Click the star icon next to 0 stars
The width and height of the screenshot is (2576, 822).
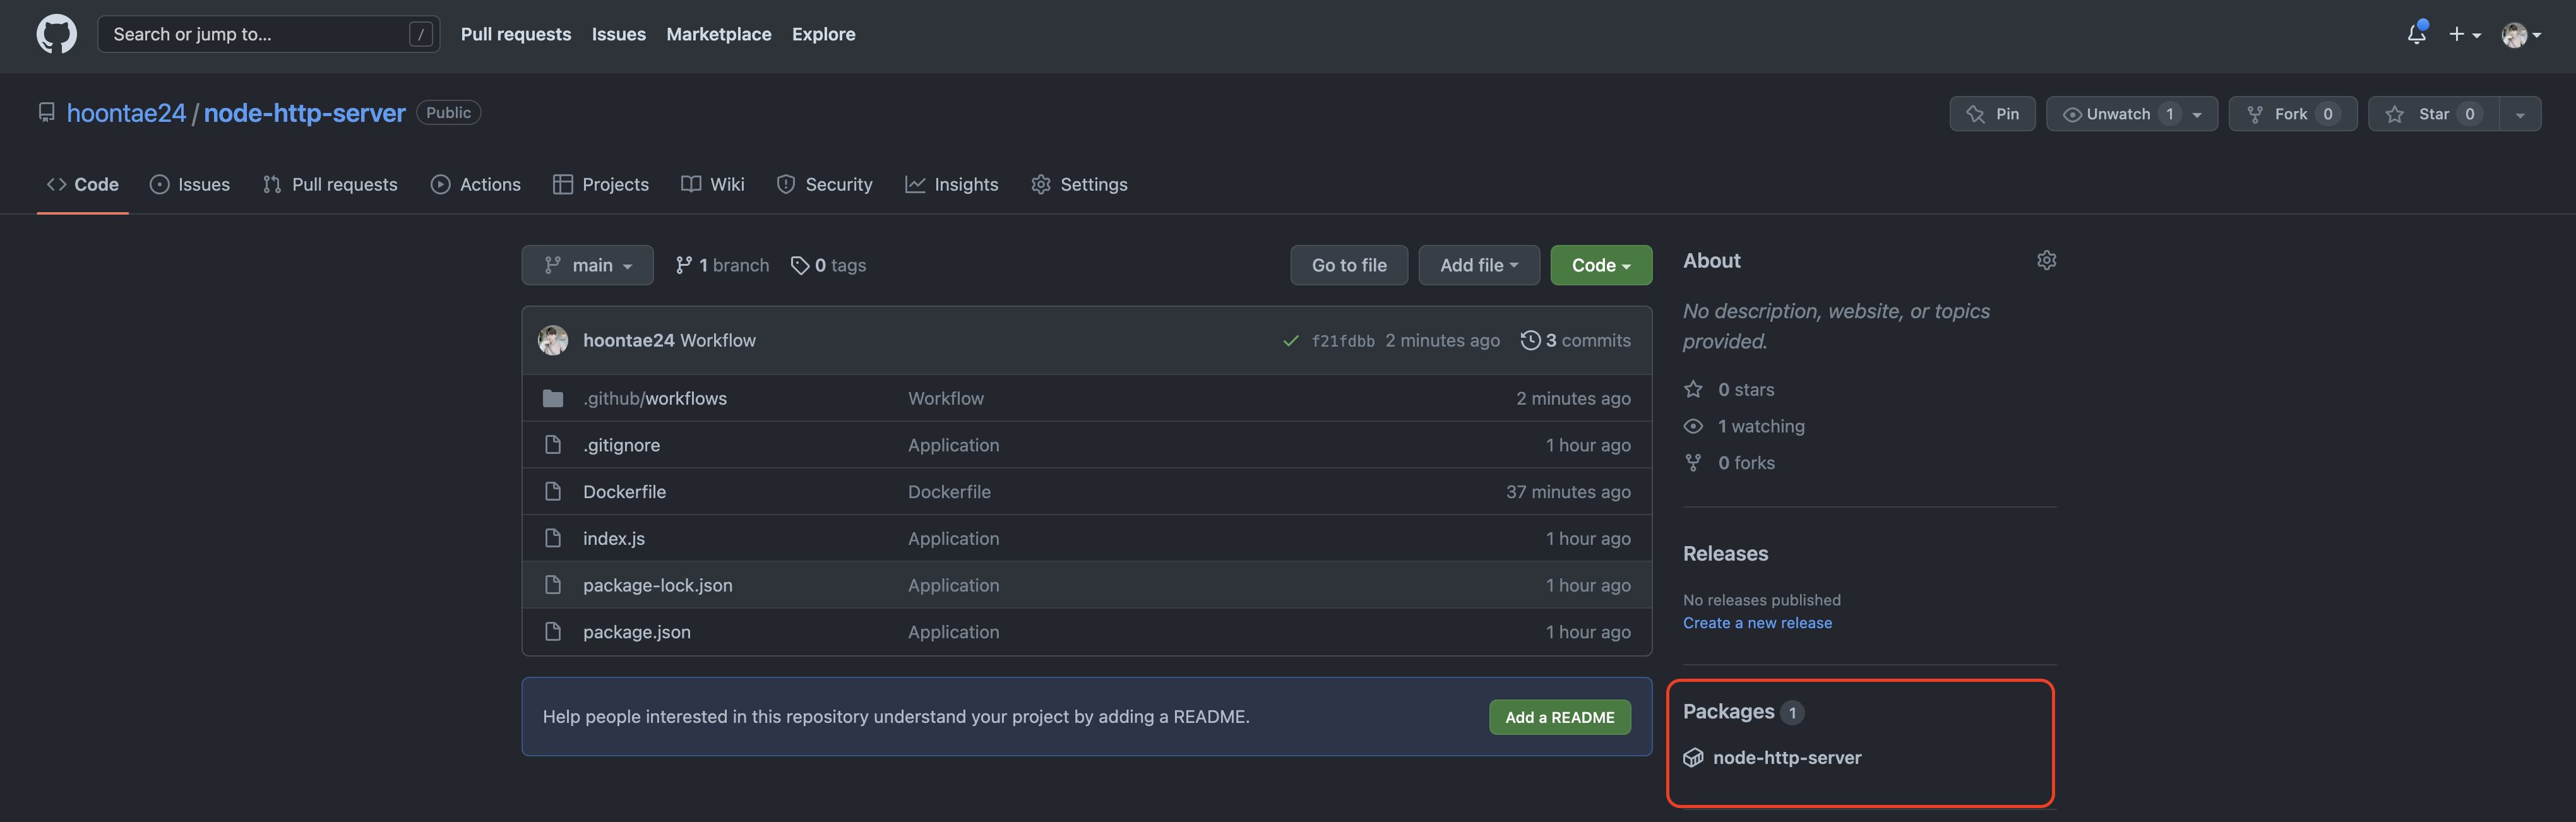(x=1693, y=389)
